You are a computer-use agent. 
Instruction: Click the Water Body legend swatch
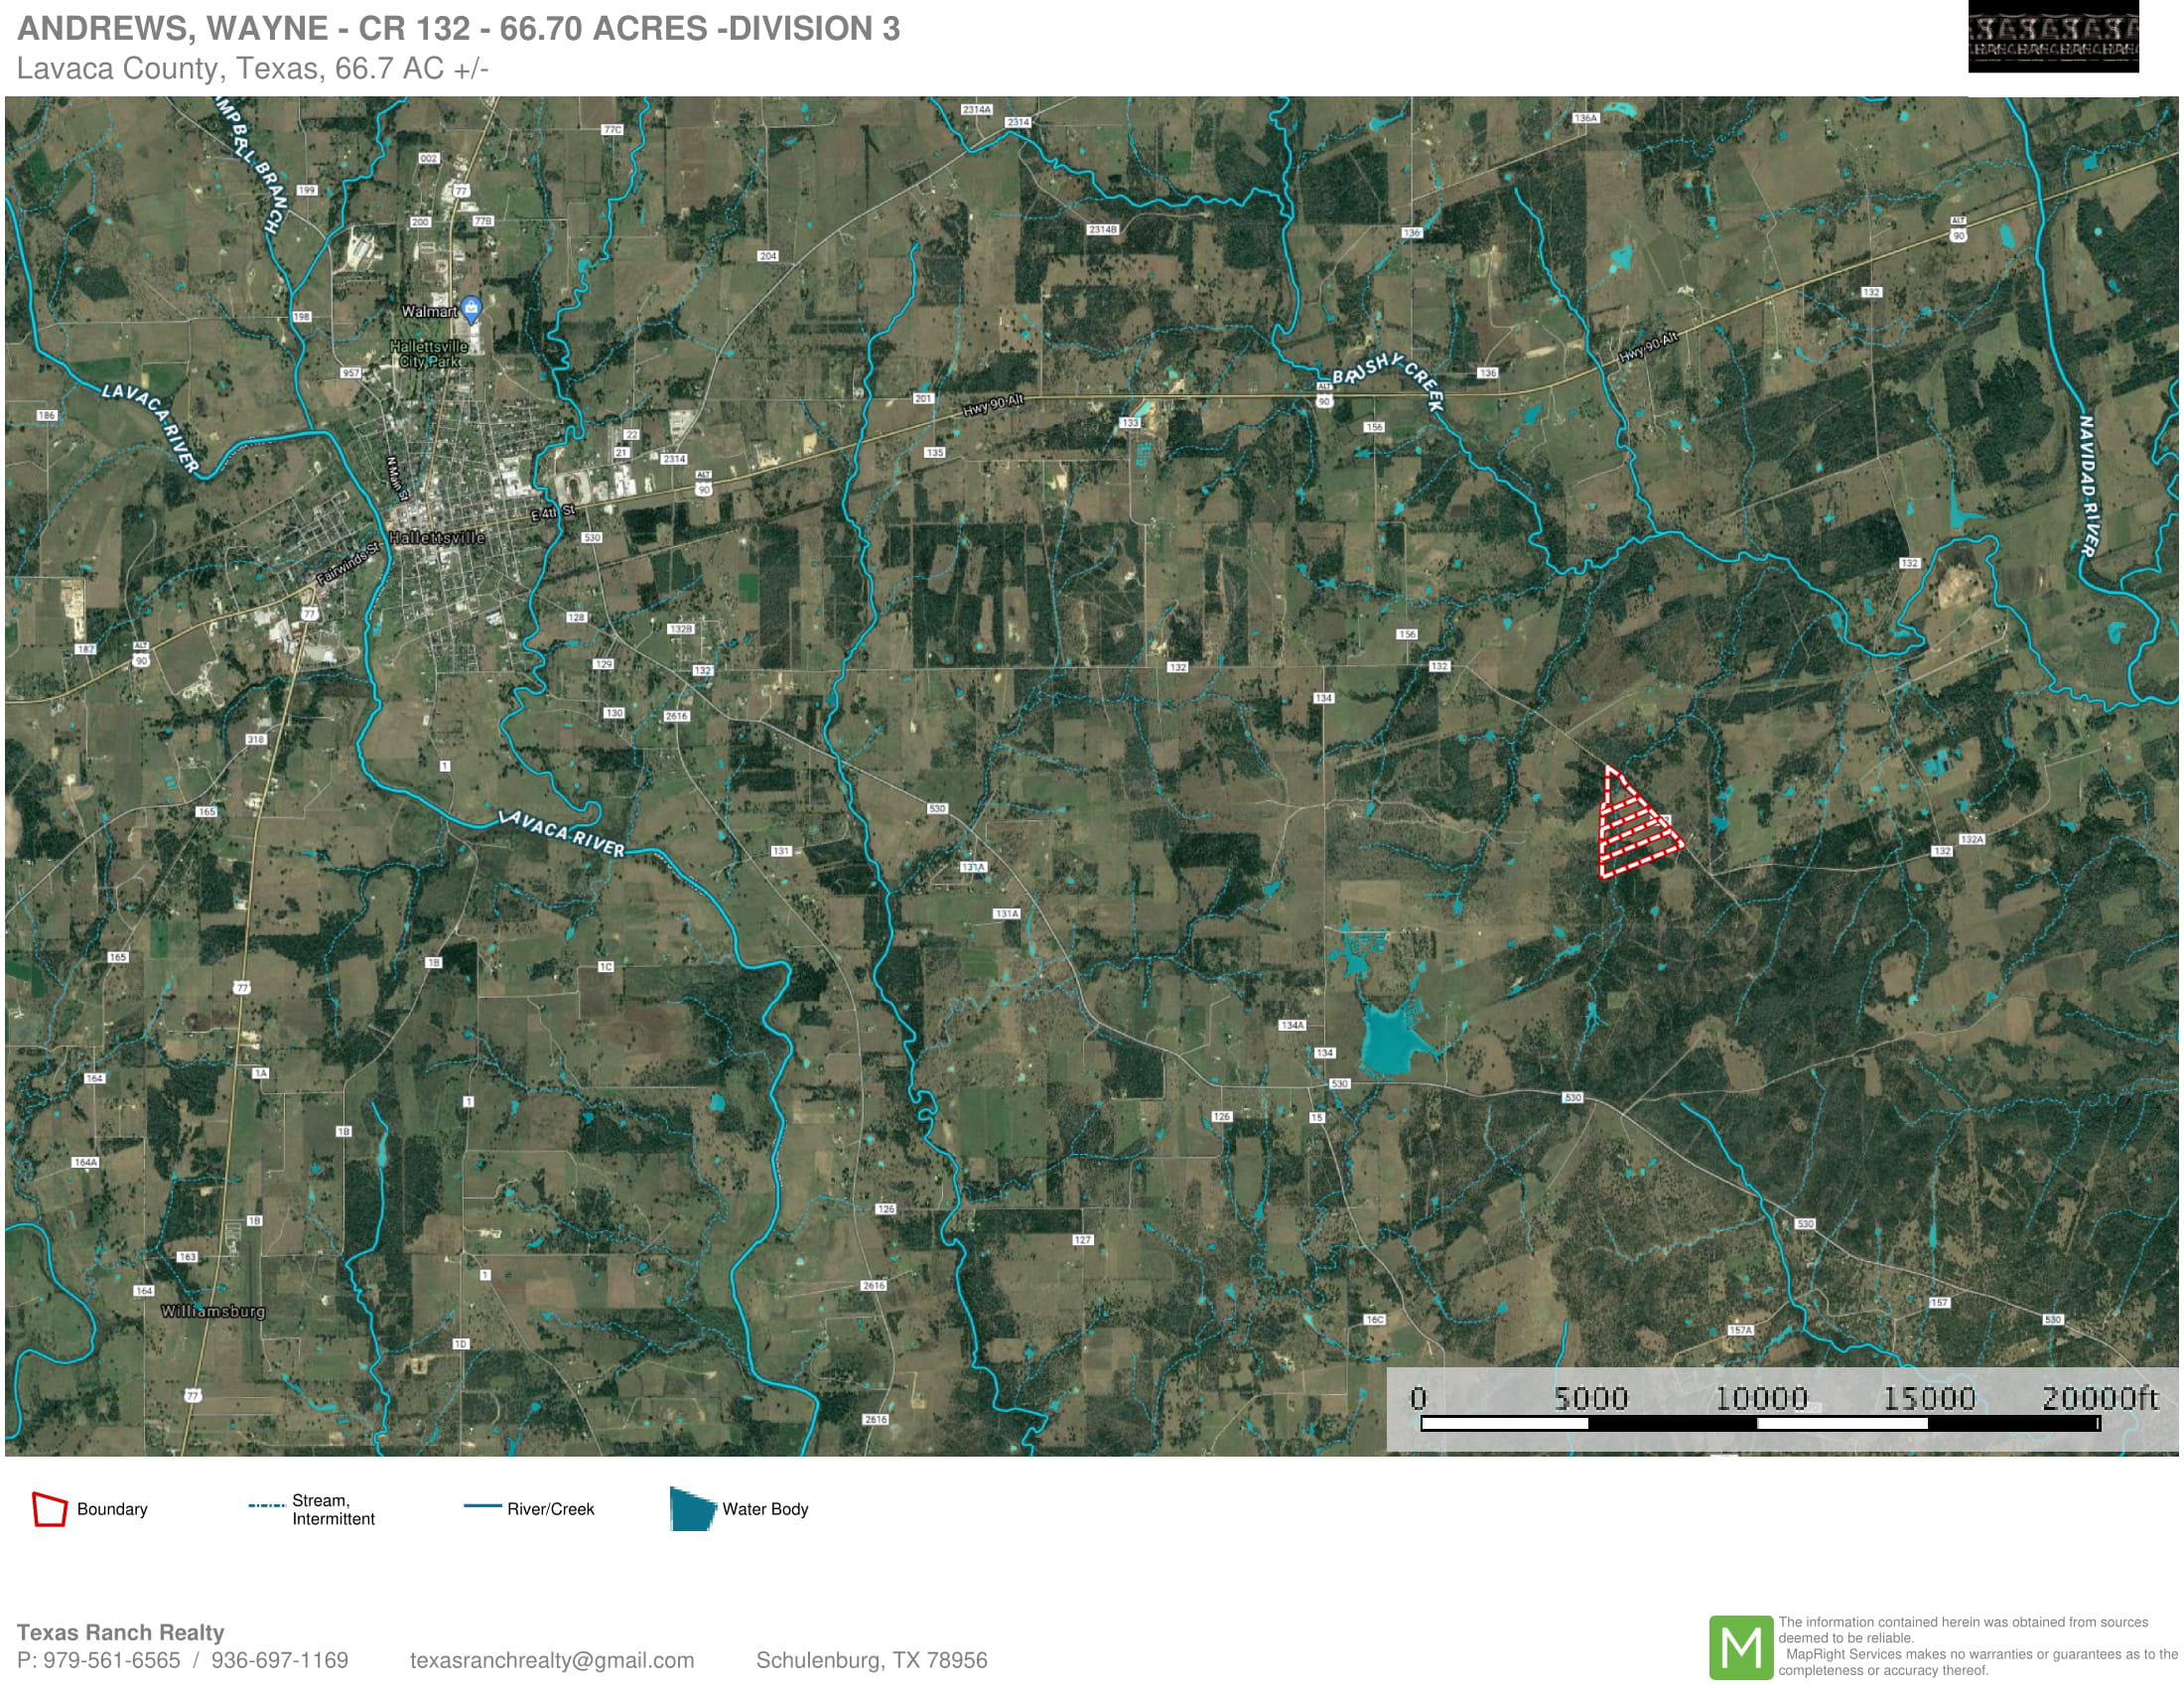click(691, 1509)
